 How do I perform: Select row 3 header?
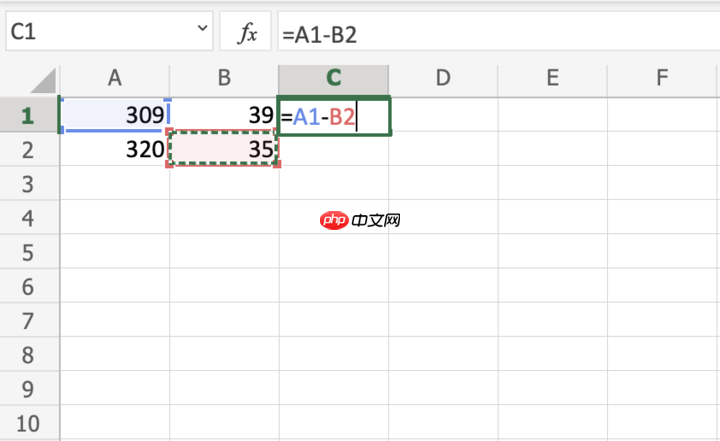pos(29,183)
